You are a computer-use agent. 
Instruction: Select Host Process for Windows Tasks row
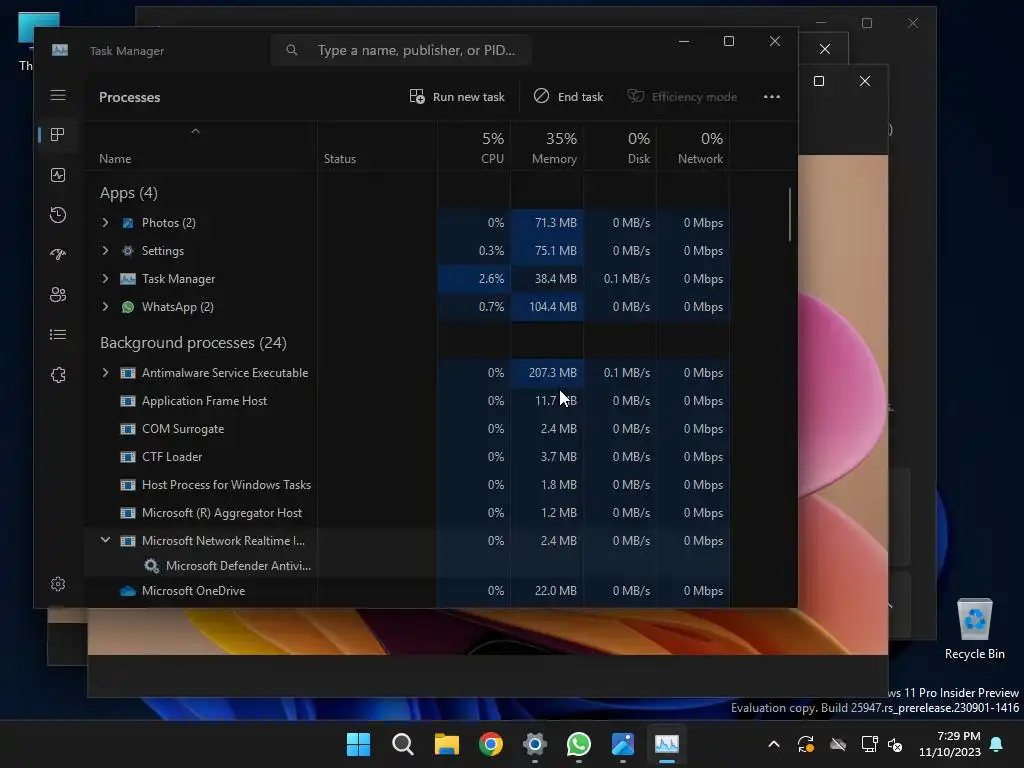(408, 485)
